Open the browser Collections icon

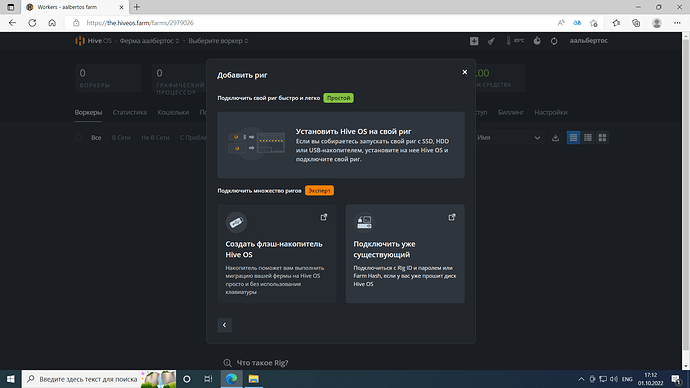click(636, 23)
